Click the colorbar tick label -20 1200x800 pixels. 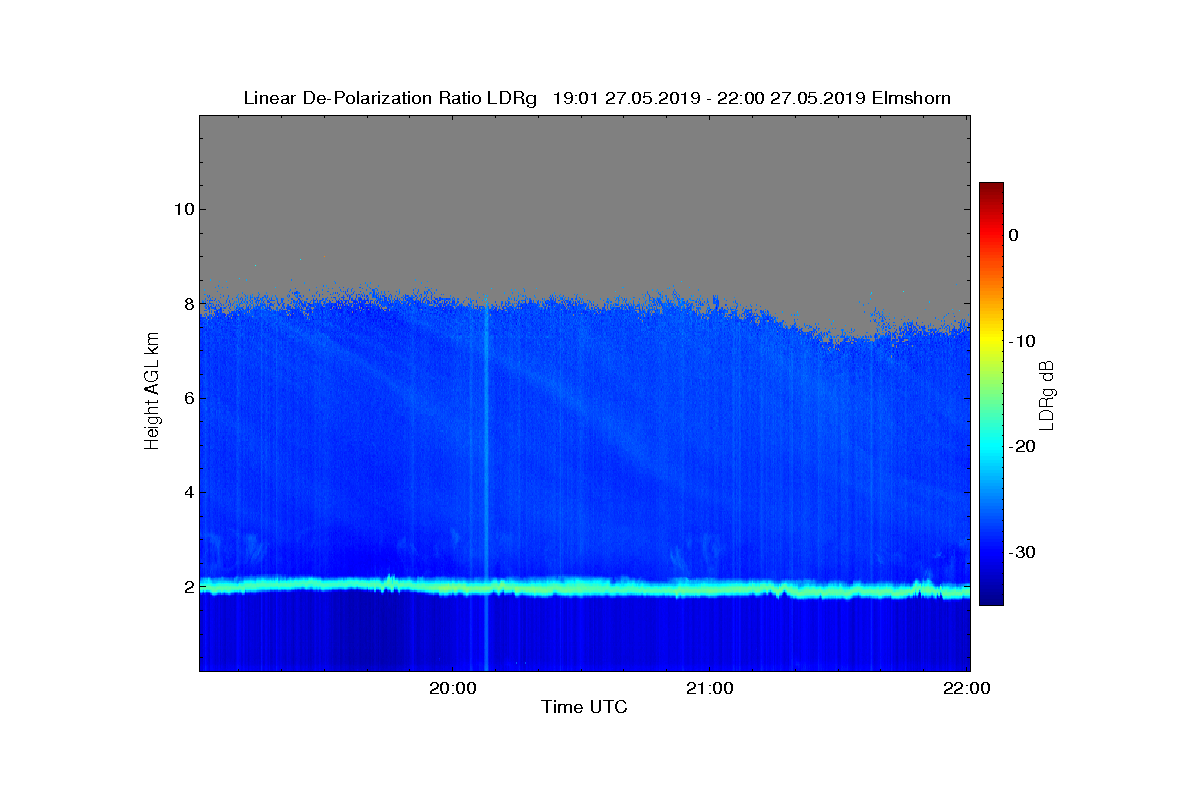1021,446
